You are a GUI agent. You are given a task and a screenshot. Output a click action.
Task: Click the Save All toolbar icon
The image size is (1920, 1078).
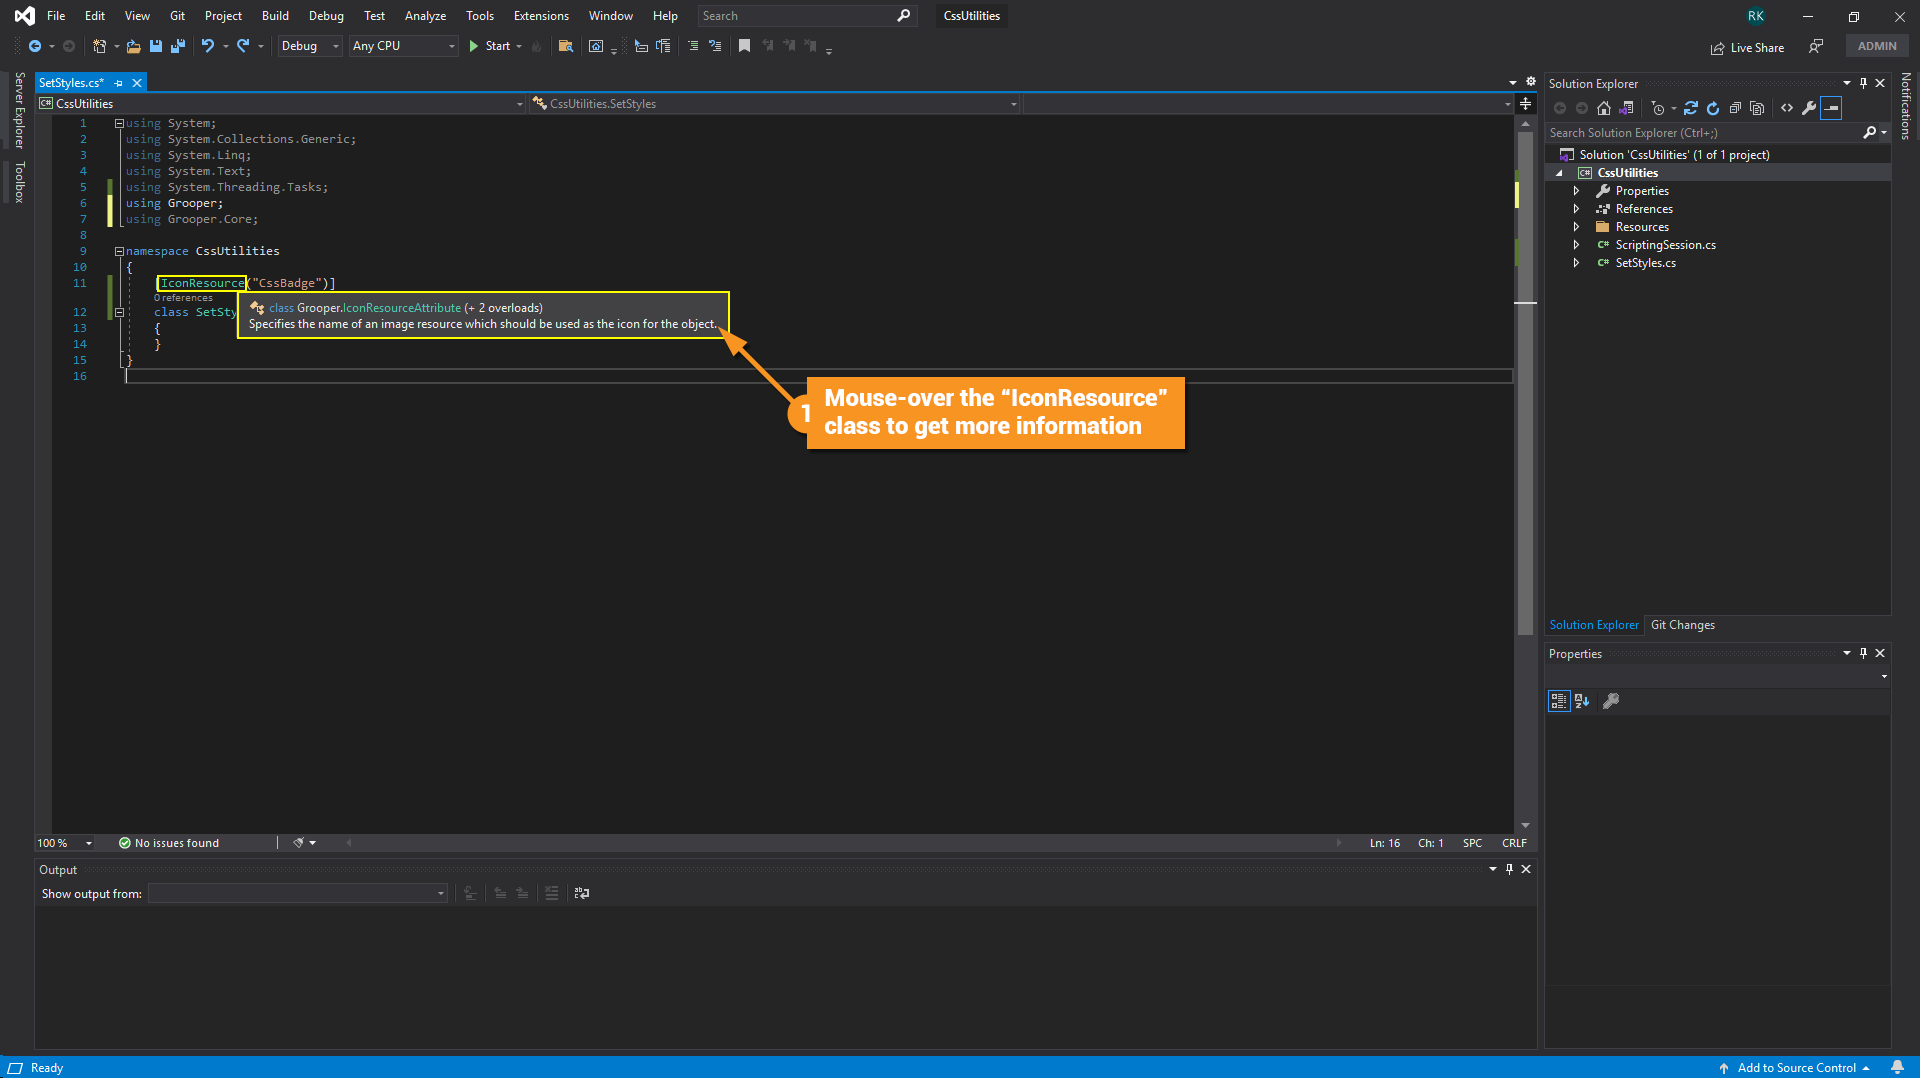click(x=178, y=46)
